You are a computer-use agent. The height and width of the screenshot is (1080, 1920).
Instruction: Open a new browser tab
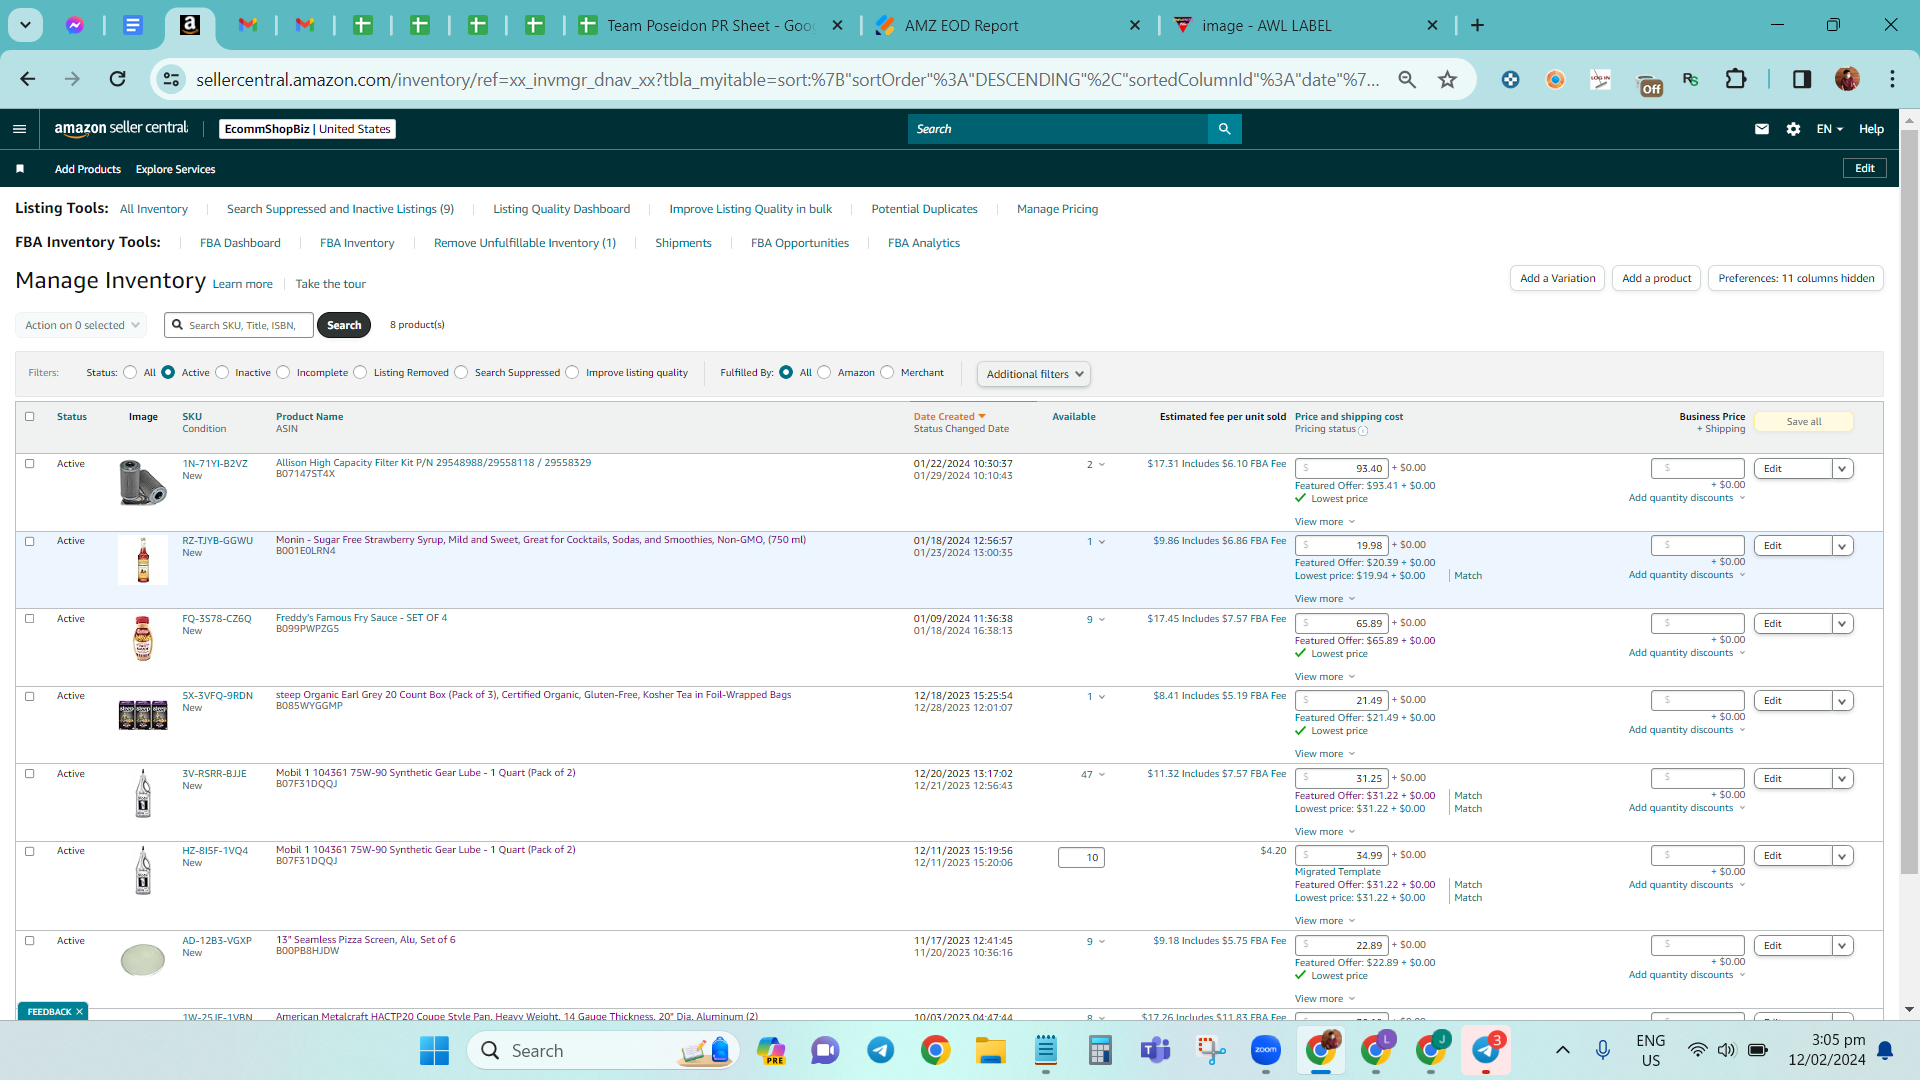1477,25
